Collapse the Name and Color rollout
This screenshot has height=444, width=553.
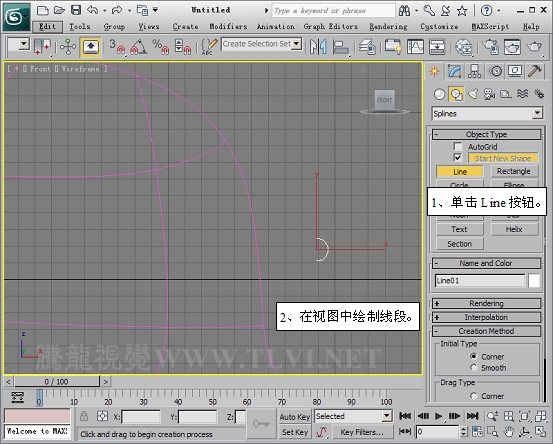point(486,263)
